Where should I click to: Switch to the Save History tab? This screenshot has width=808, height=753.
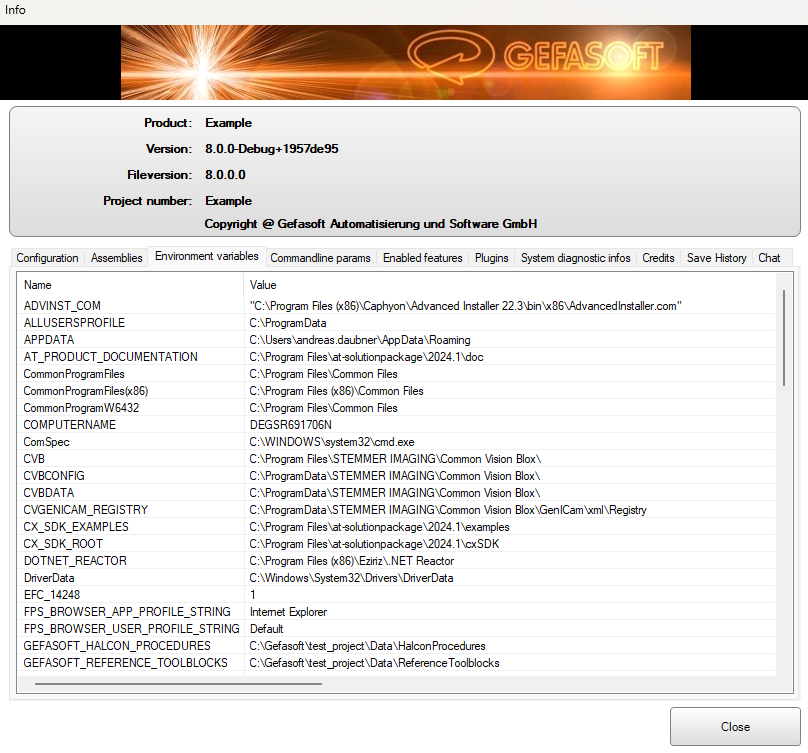(x=716, y=258)
